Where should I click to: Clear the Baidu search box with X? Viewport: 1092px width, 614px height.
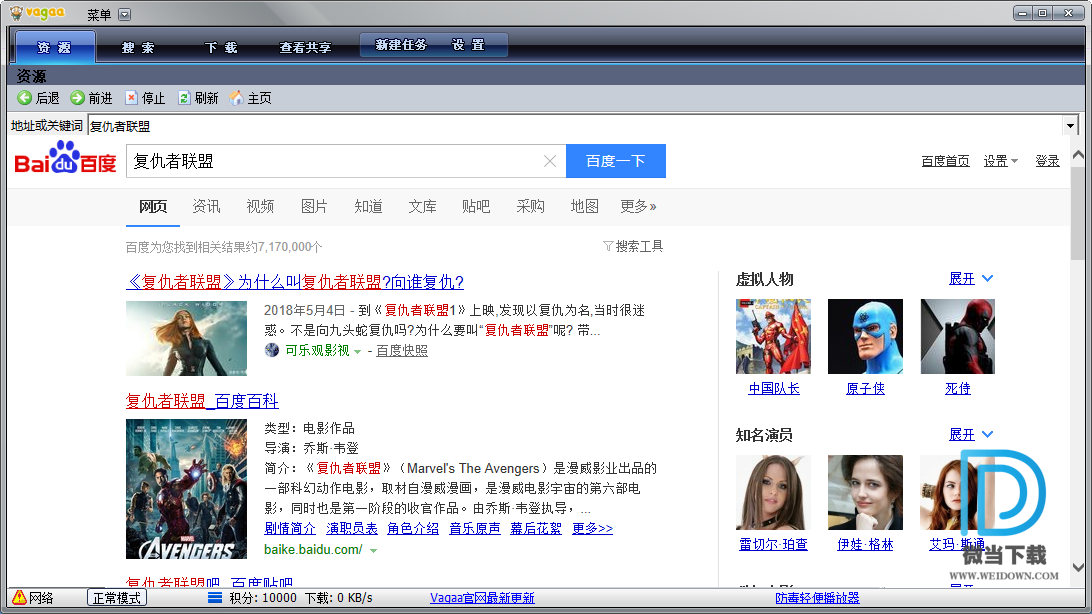point(549,162)
